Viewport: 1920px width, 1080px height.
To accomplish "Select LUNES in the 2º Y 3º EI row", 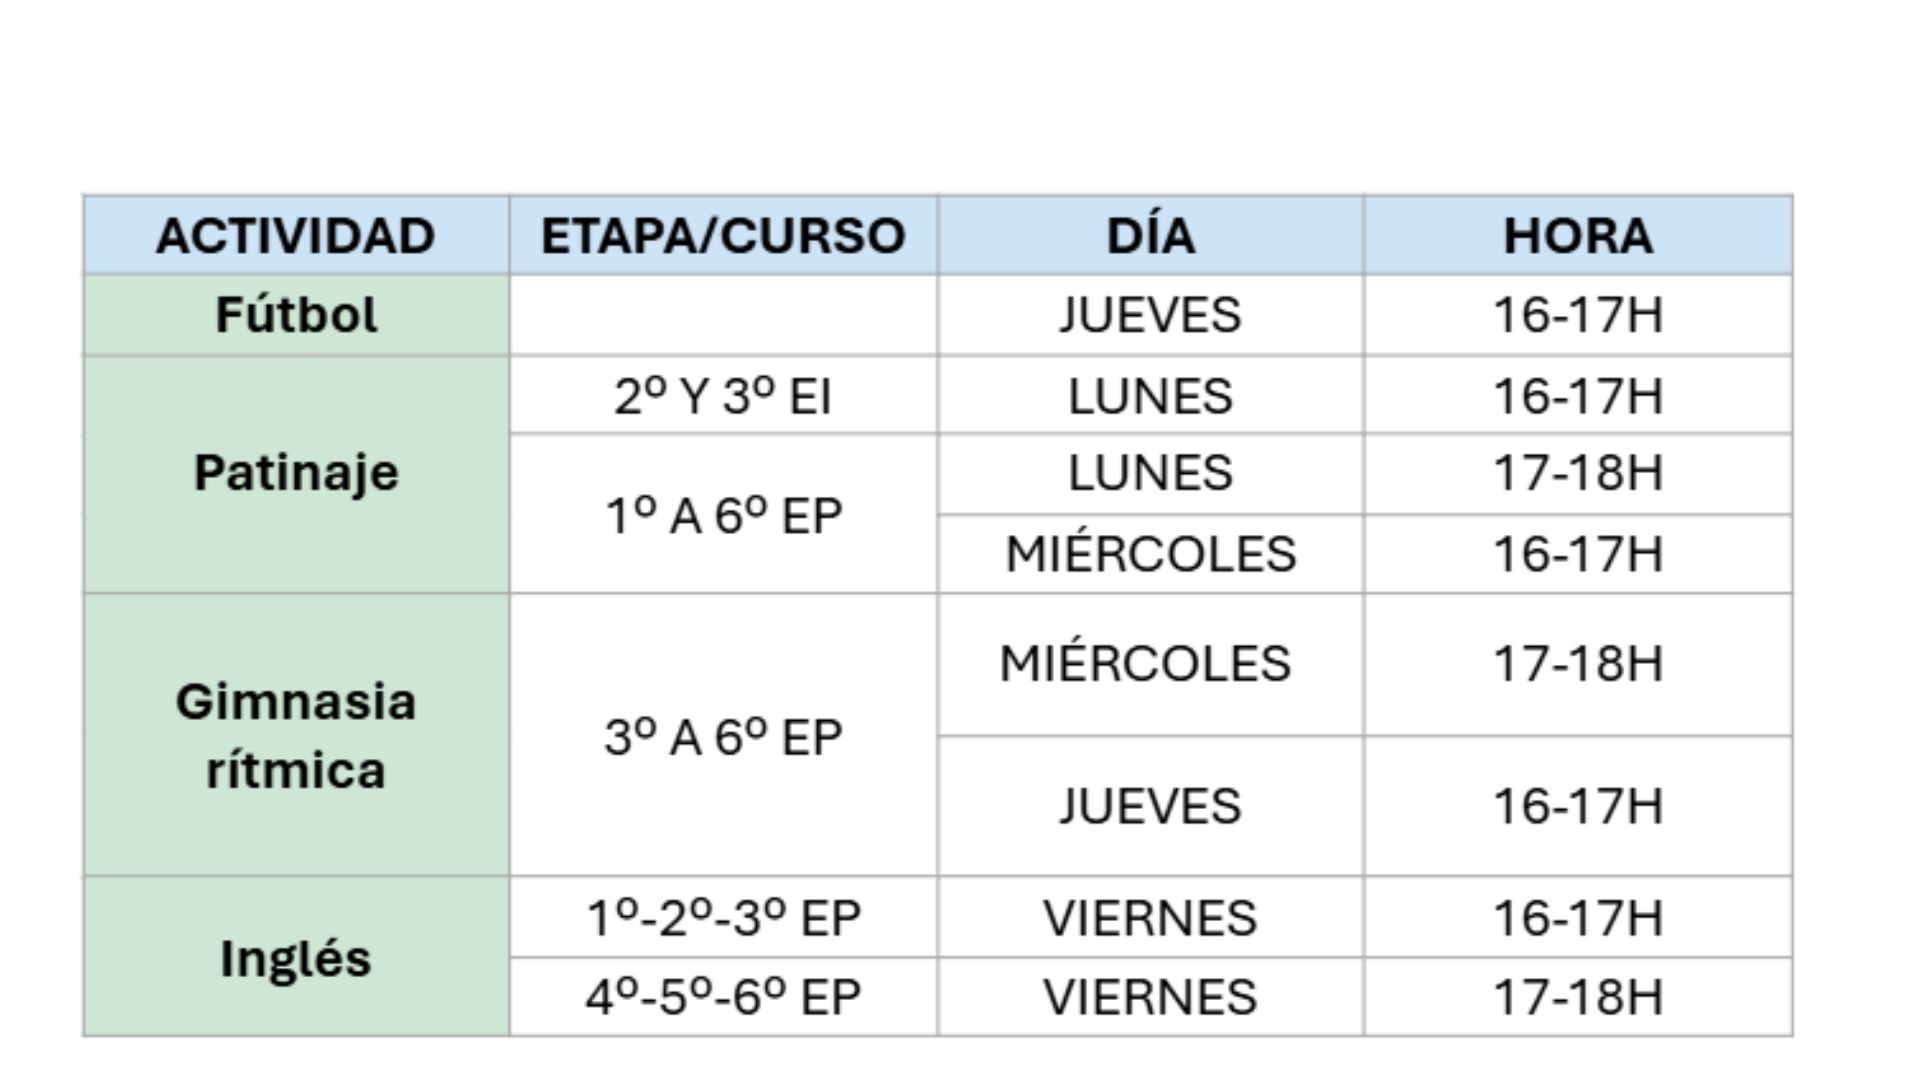I will pos(1150,396).
